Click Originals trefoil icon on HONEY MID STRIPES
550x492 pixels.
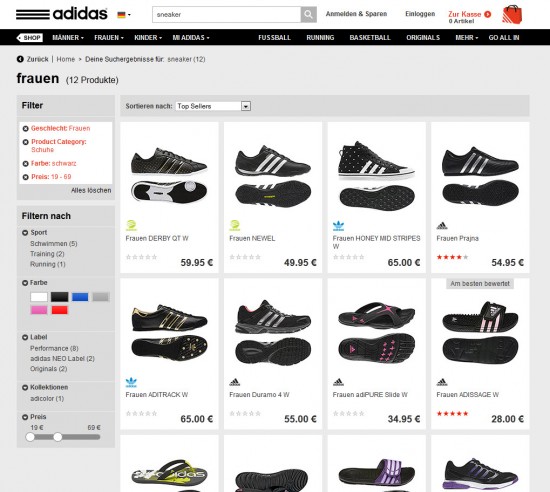tap(338, 226)
